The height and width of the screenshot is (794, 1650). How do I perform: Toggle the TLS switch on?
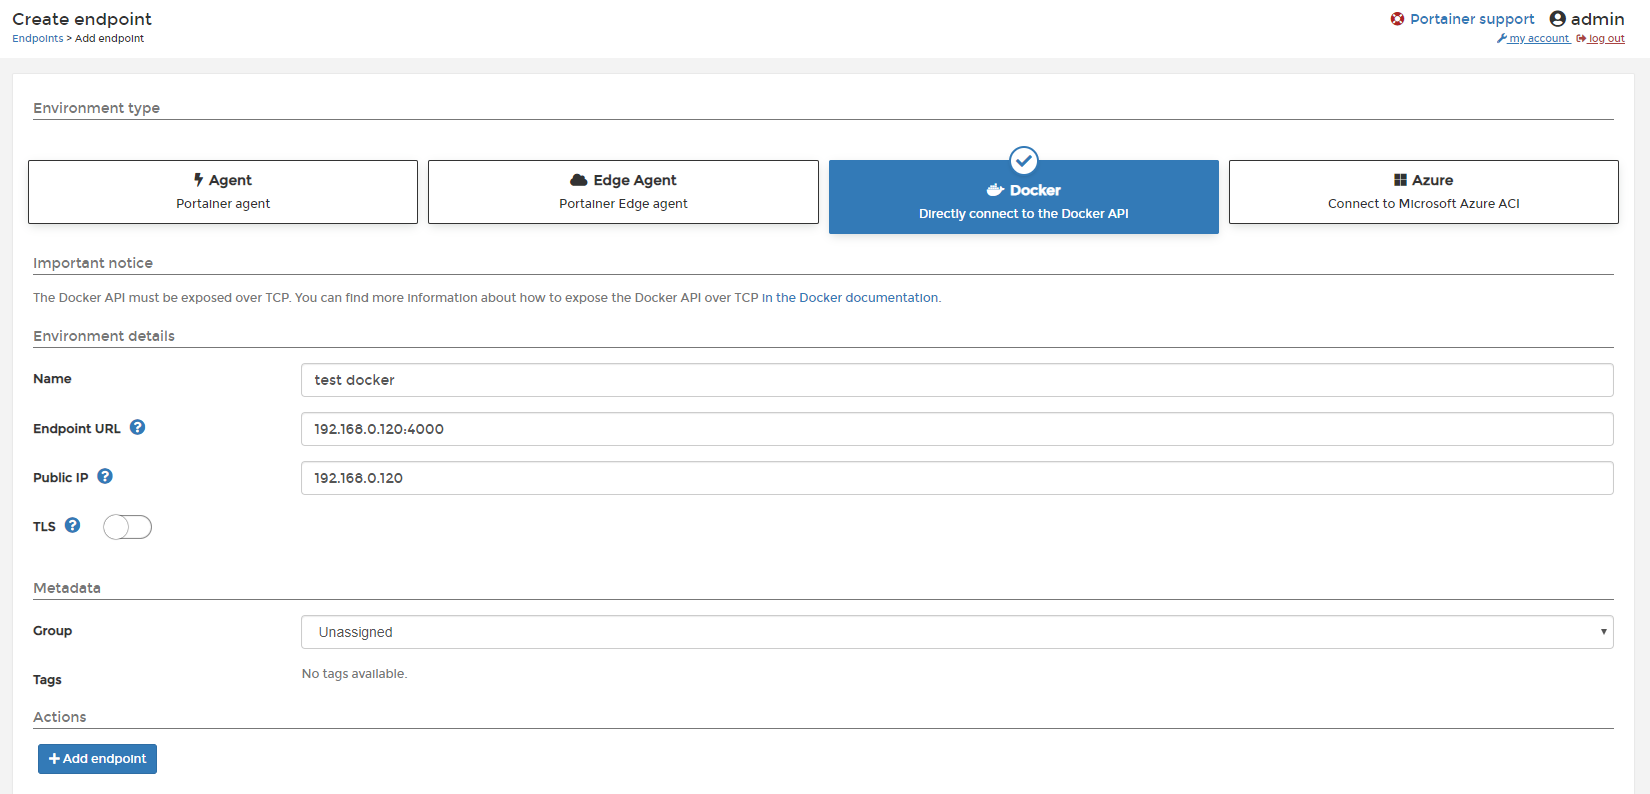(x=127, y=527)
